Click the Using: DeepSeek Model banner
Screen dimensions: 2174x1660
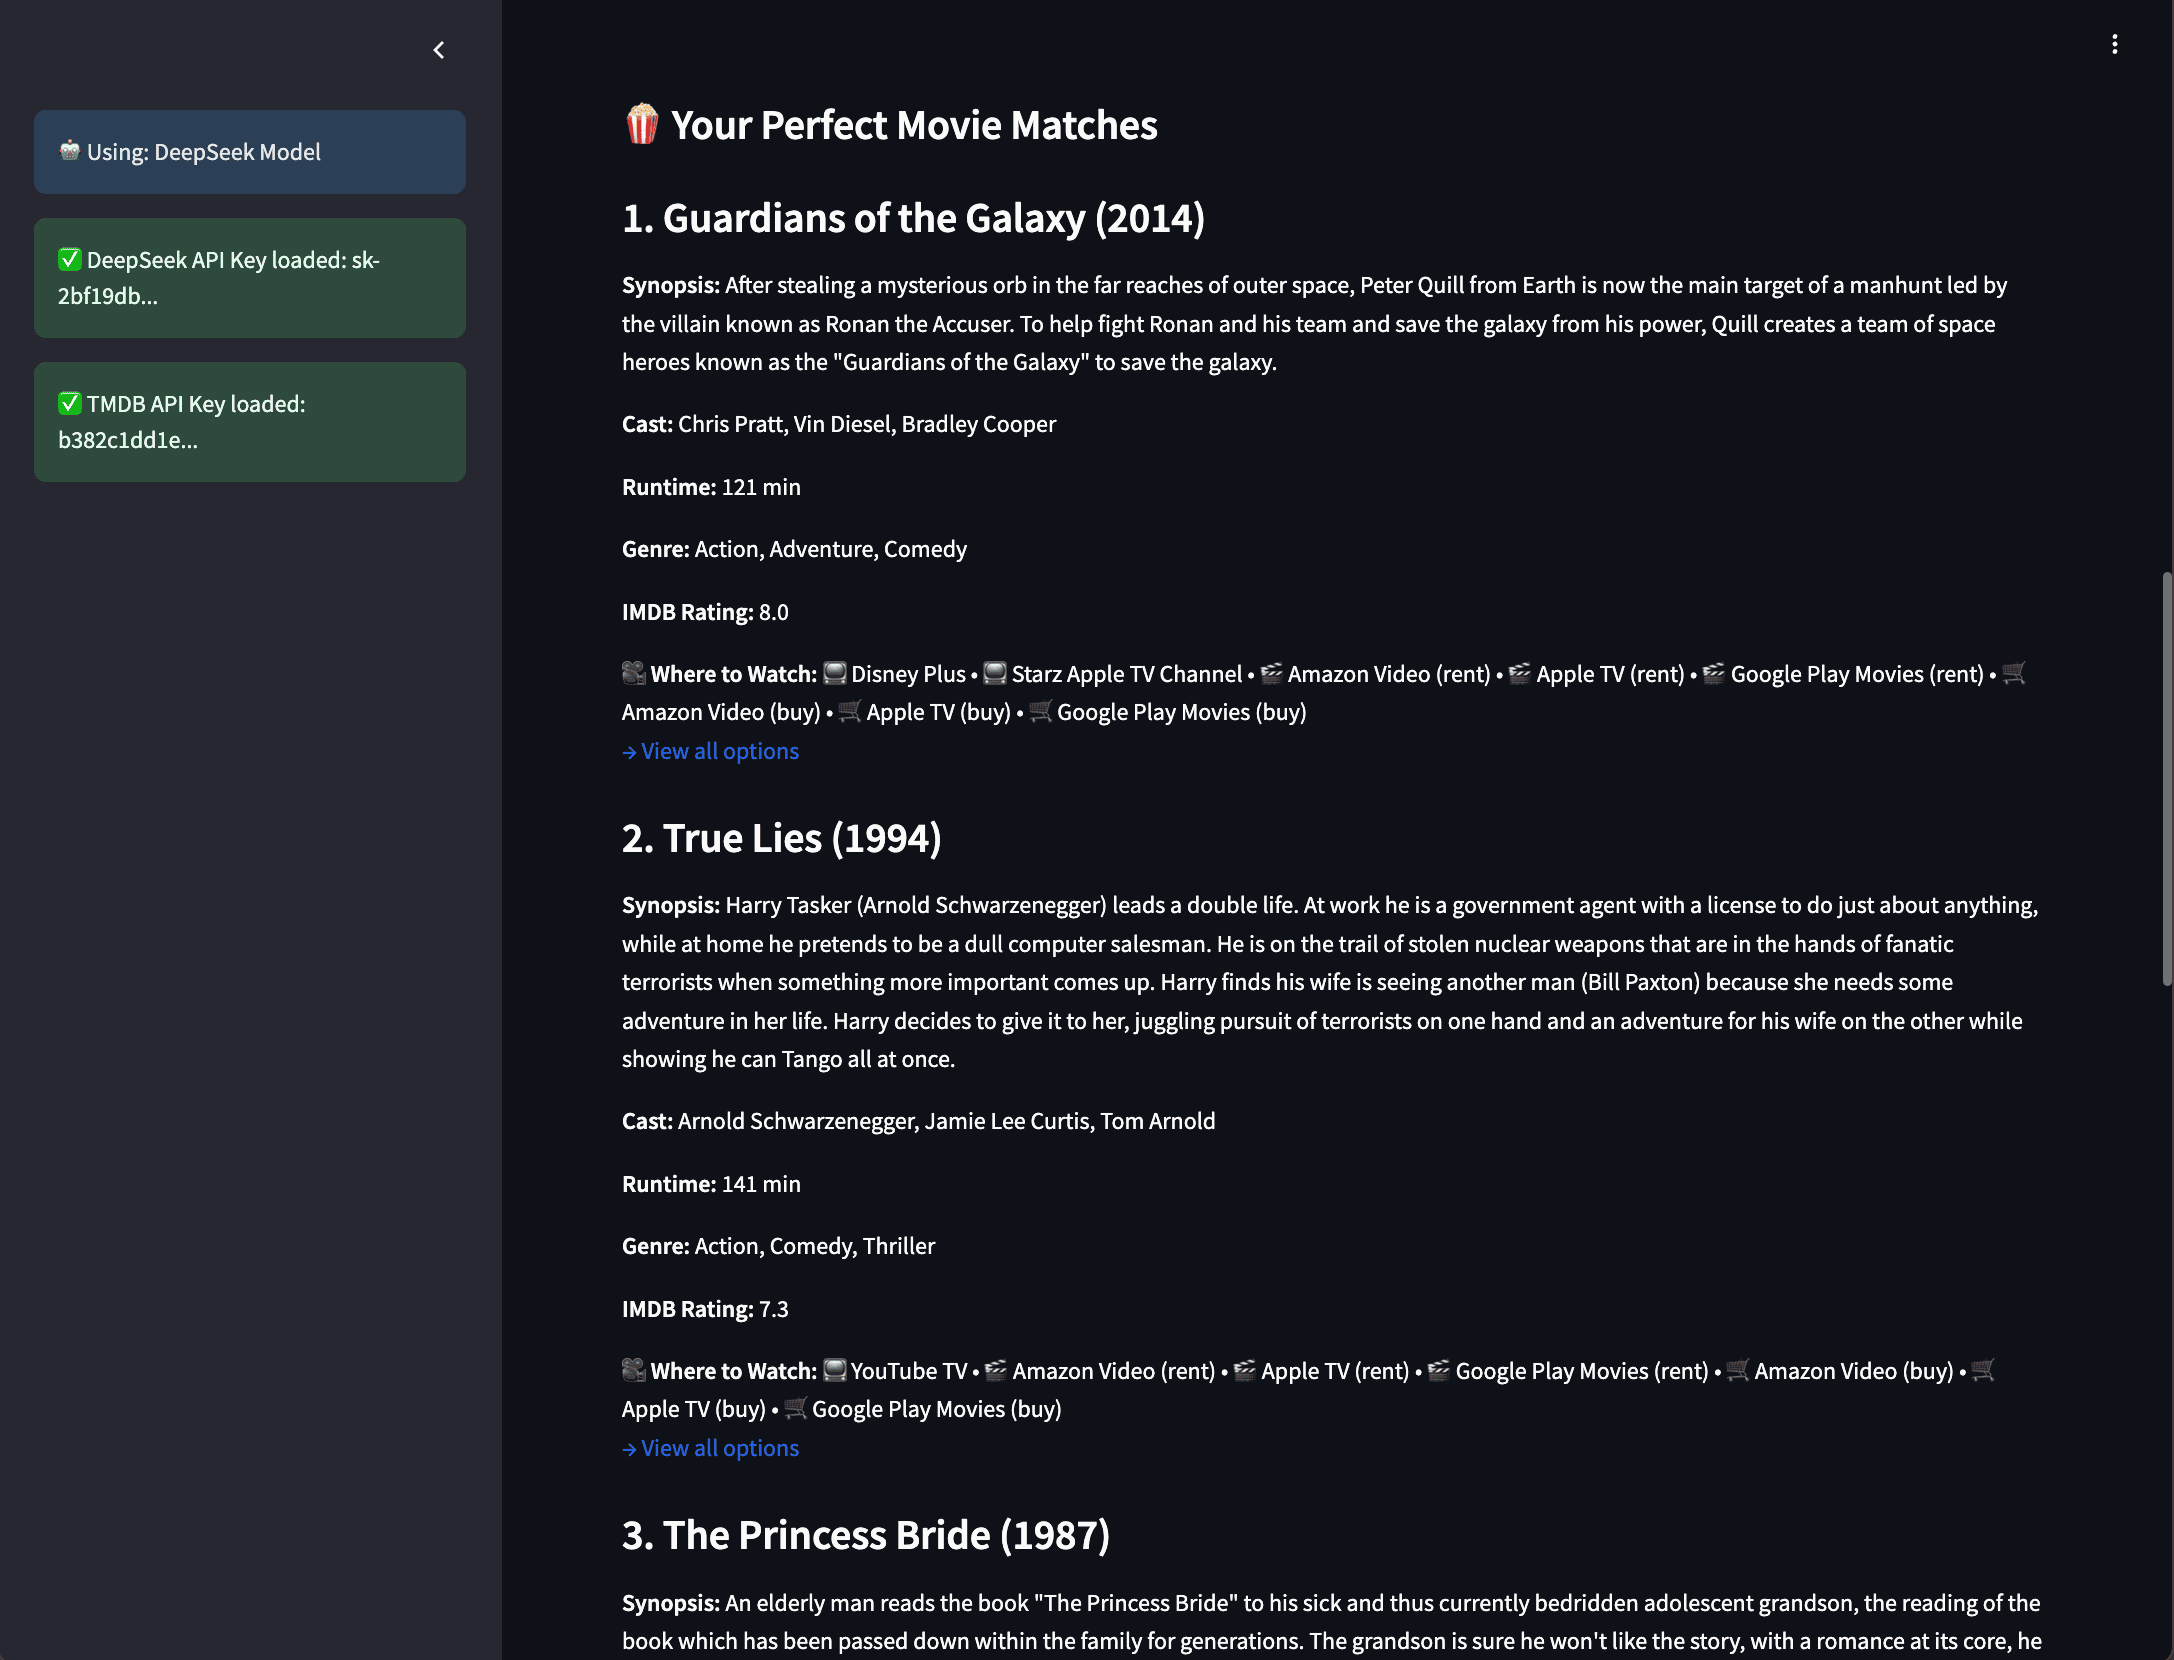coord(250,152)
